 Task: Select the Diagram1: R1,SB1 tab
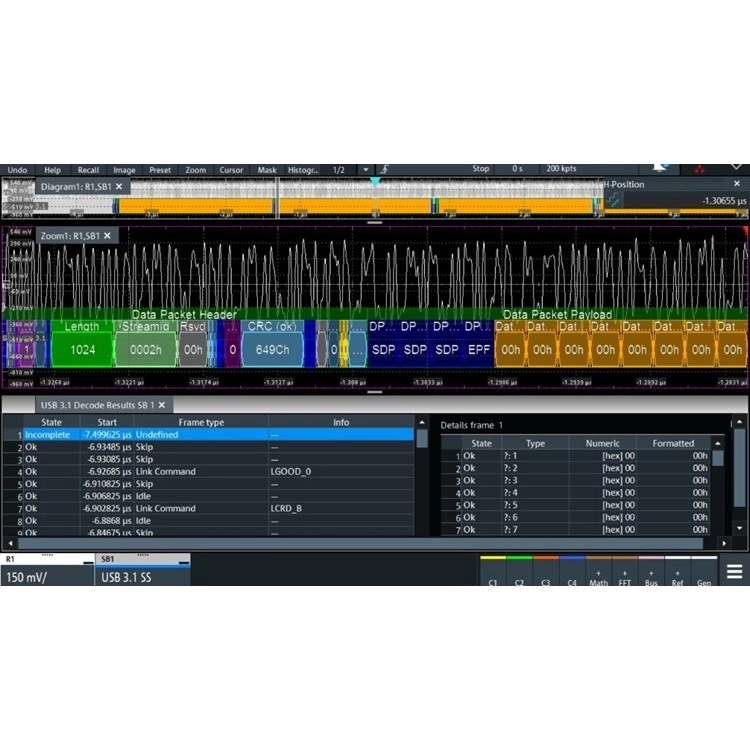click(x=76, y=187)
